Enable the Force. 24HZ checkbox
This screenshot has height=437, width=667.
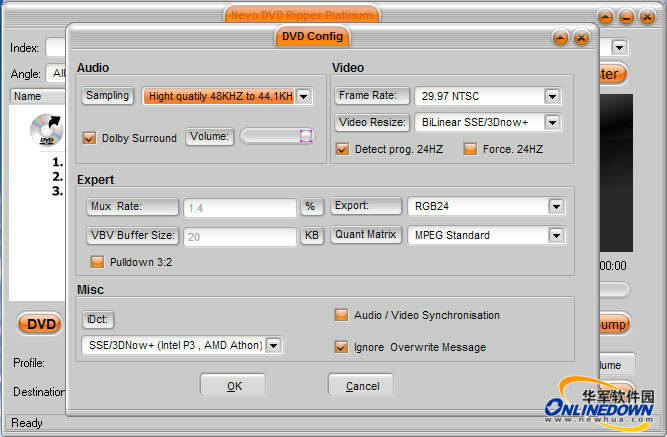click(x=470, y=149)
